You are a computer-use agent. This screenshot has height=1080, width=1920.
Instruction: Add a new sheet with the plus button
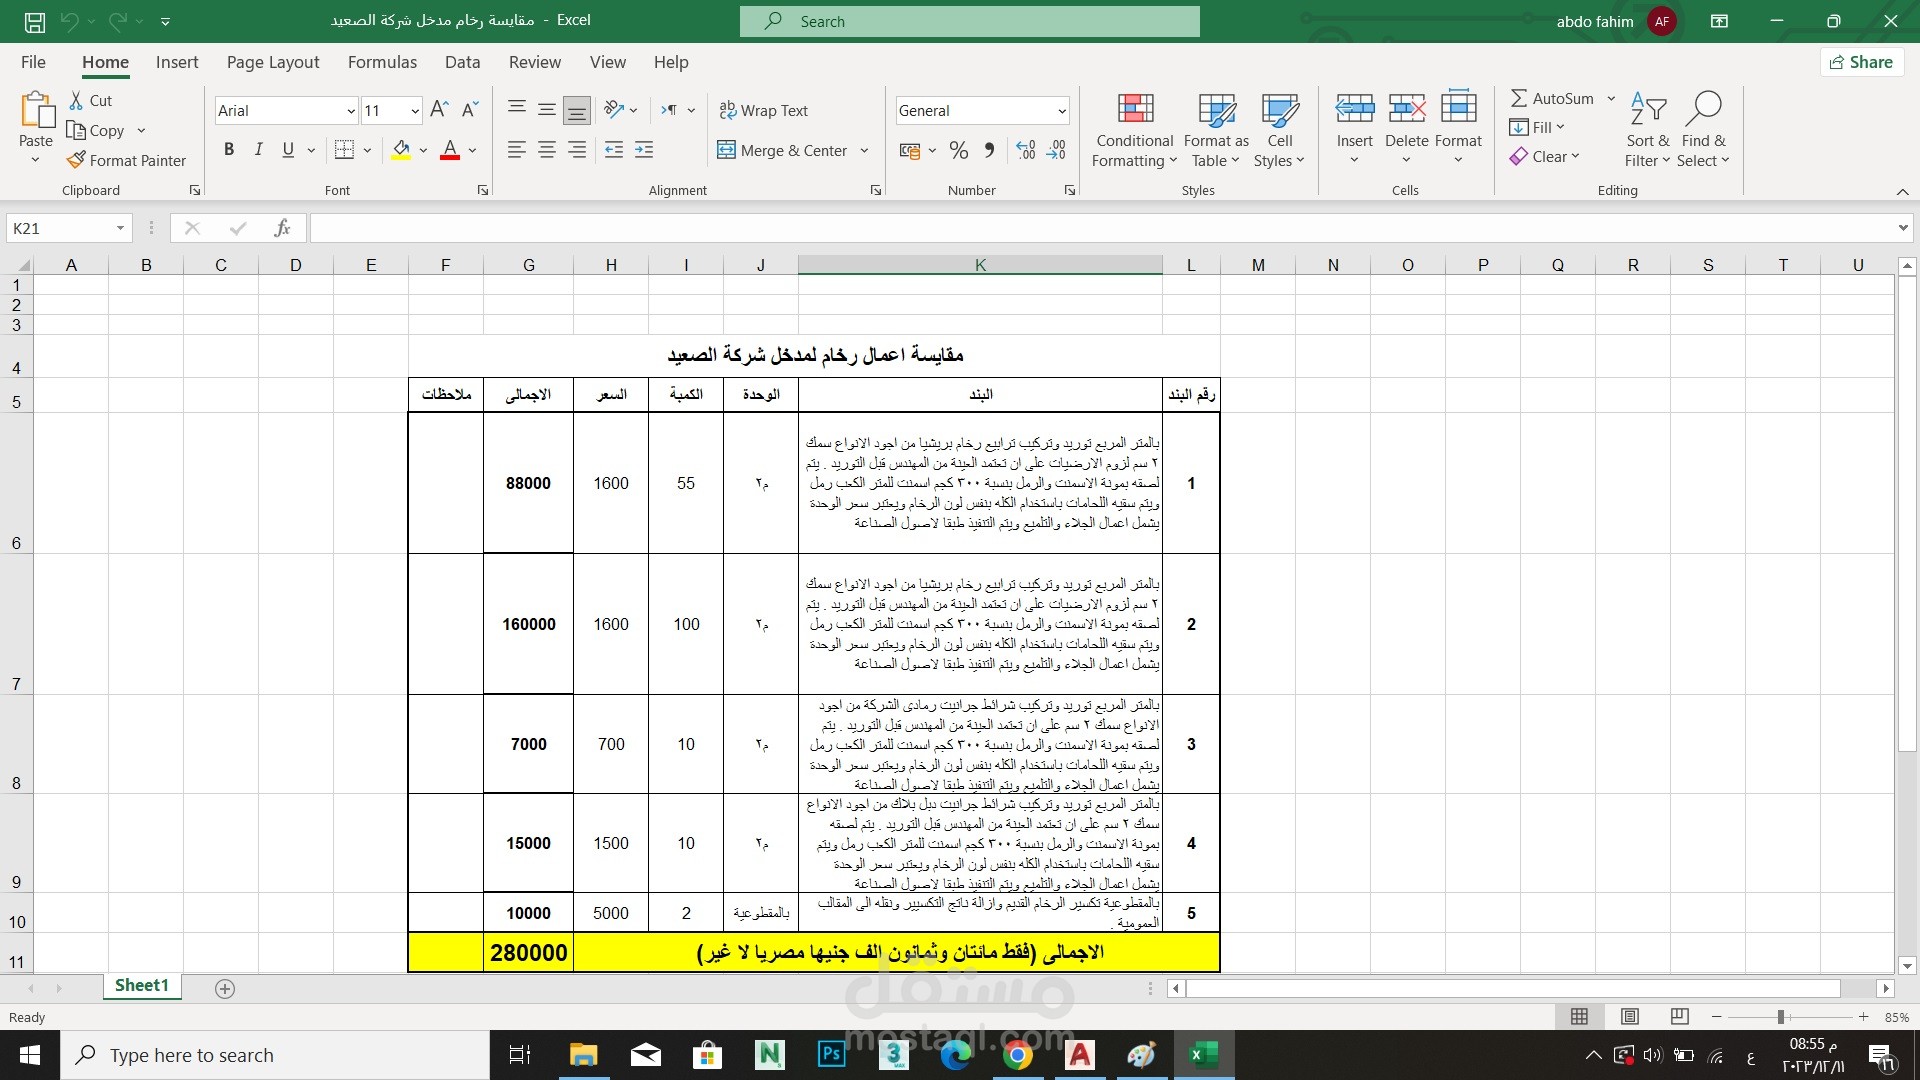point(224,988)
